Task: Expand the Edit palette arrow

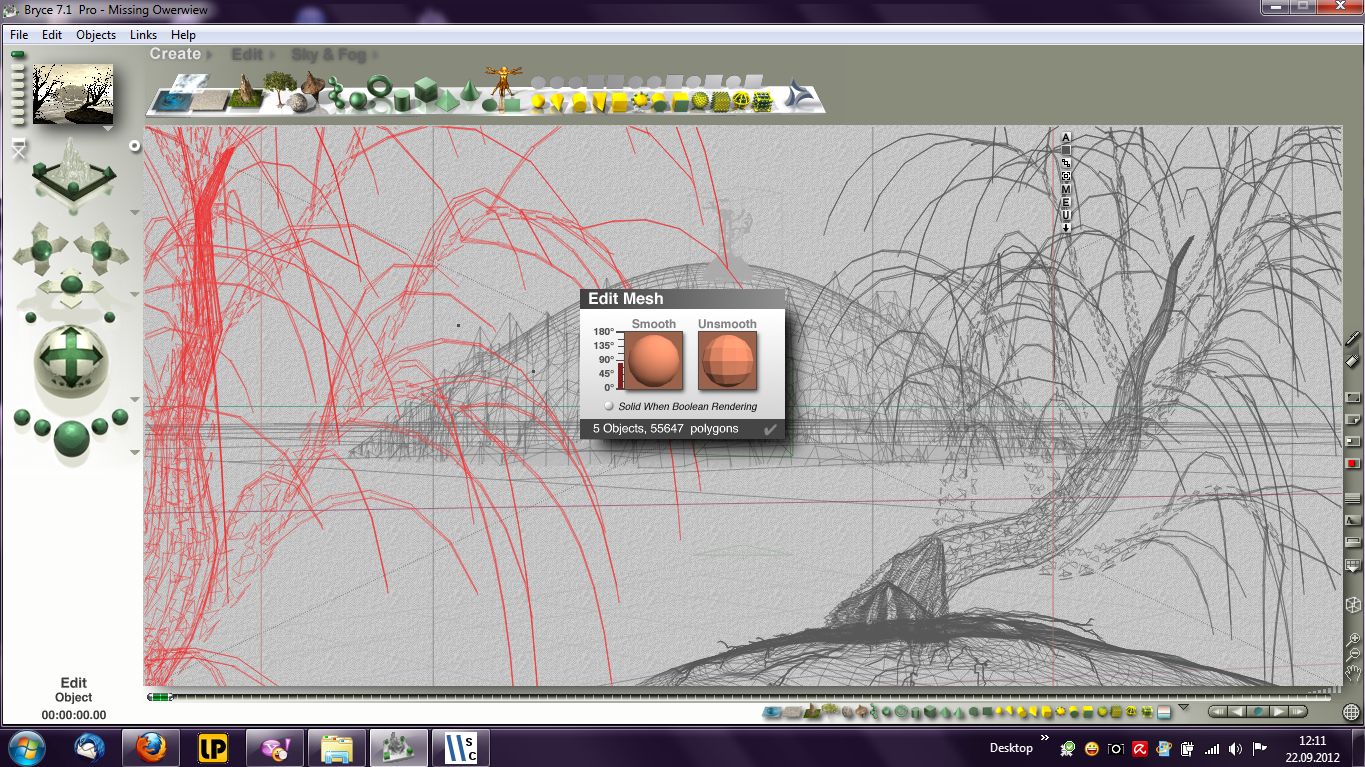Action: [x=270, y=54]
